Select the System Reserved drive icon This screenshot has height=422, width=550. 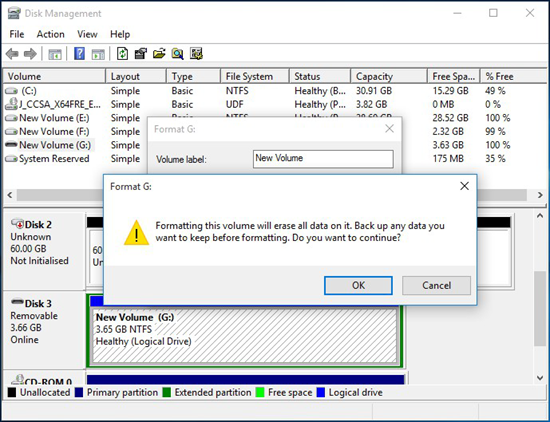click(x=11, y=159)
